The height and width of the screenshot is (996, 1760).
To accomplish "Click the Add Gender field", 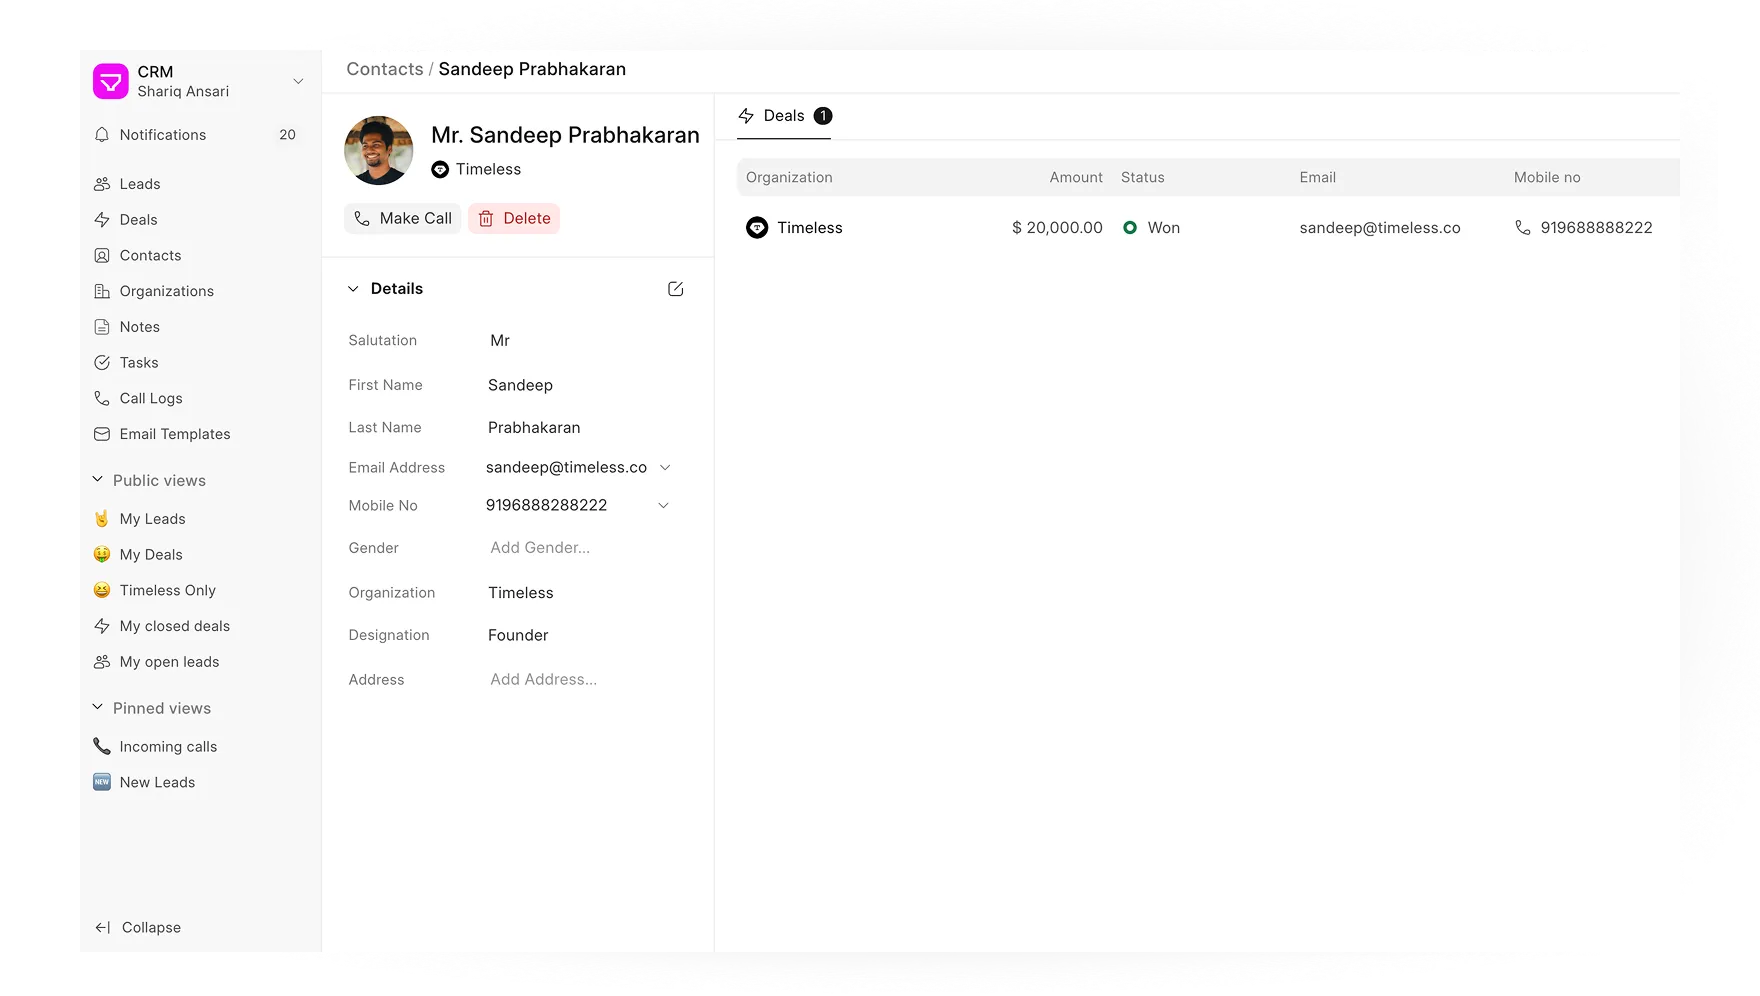I will (578, 548).
